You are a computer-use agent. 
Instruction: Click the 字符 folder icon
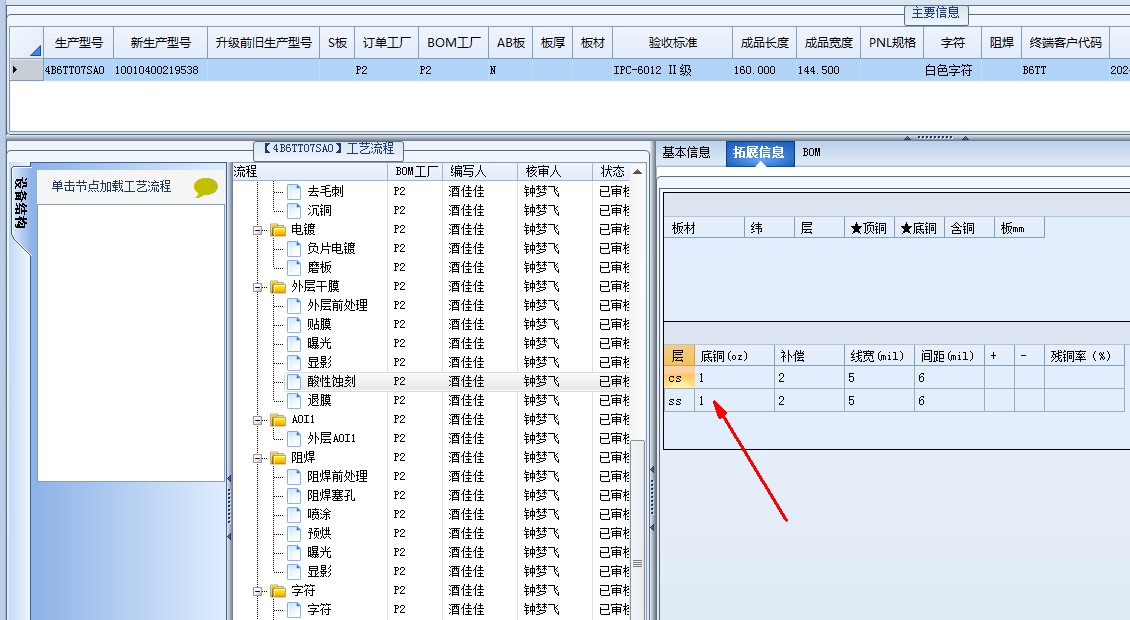coord(278,591)
